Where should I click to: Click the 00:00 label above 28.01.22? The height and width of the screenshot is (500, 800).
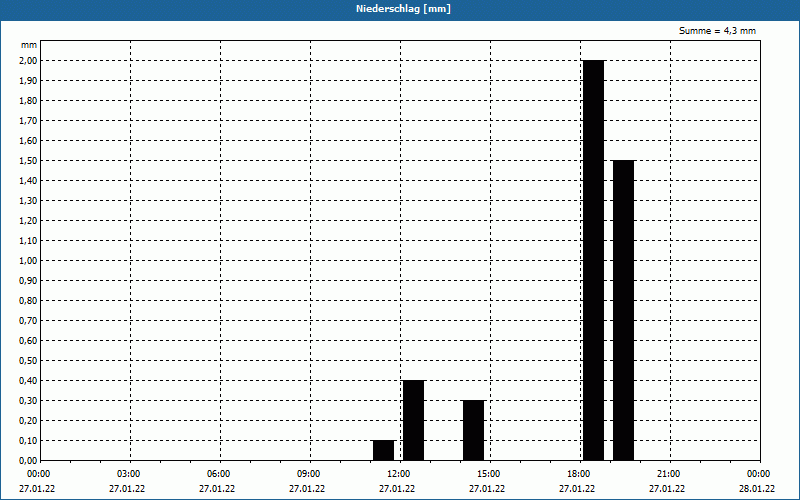click(x=759, y=474)
